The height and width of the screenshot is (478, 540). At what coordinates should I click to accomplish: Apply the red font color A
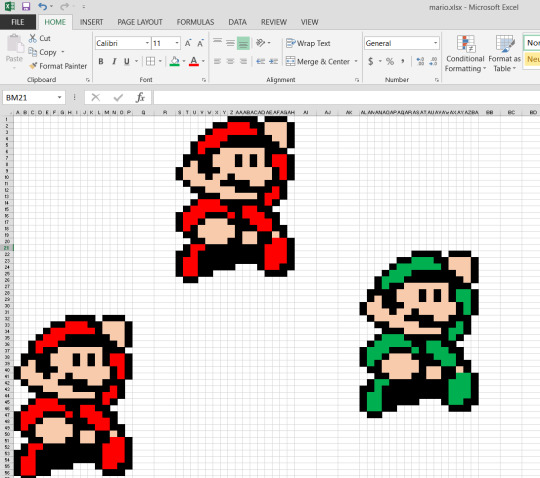tap(194, 61)
